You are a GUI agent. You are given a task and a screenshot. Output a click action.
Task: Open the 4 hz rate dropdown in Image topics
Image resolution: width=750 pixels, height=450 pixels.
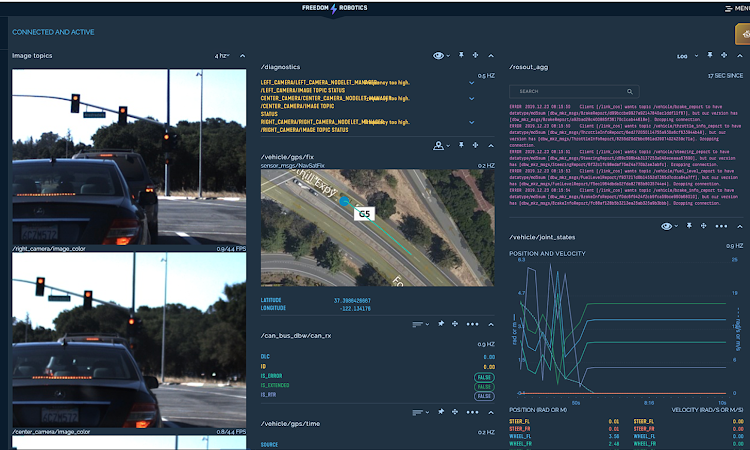point(222,56)
